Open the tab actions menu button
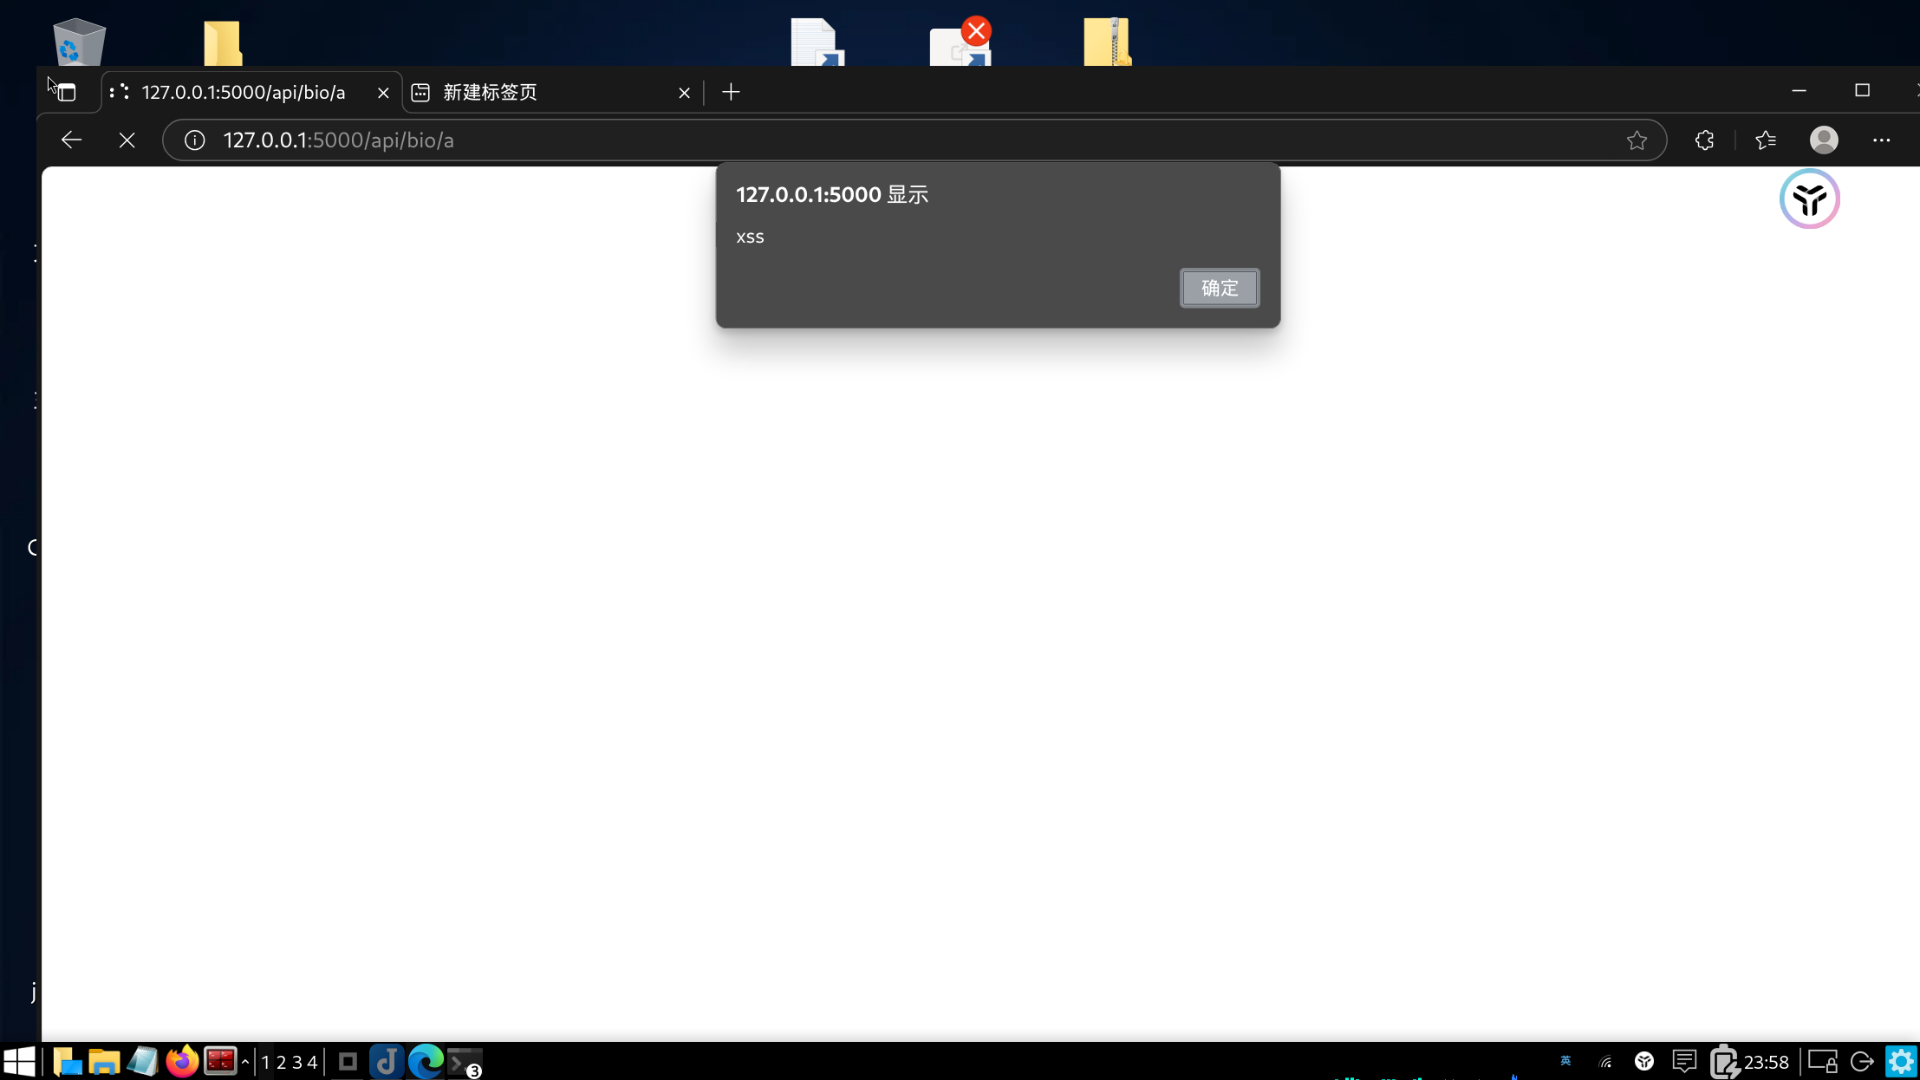Viewport: 1920px width, 1080px height. (66, 92)
